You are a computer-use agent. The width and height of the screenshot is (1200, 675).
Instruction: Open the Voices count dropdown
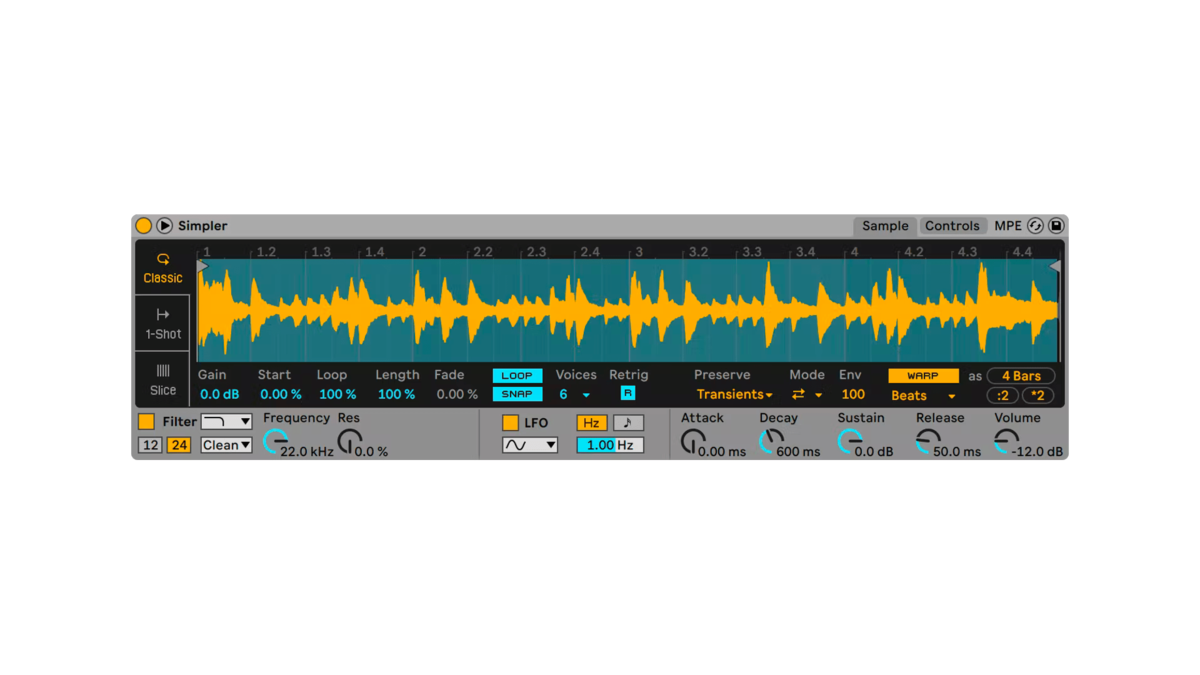coord(574,395)
